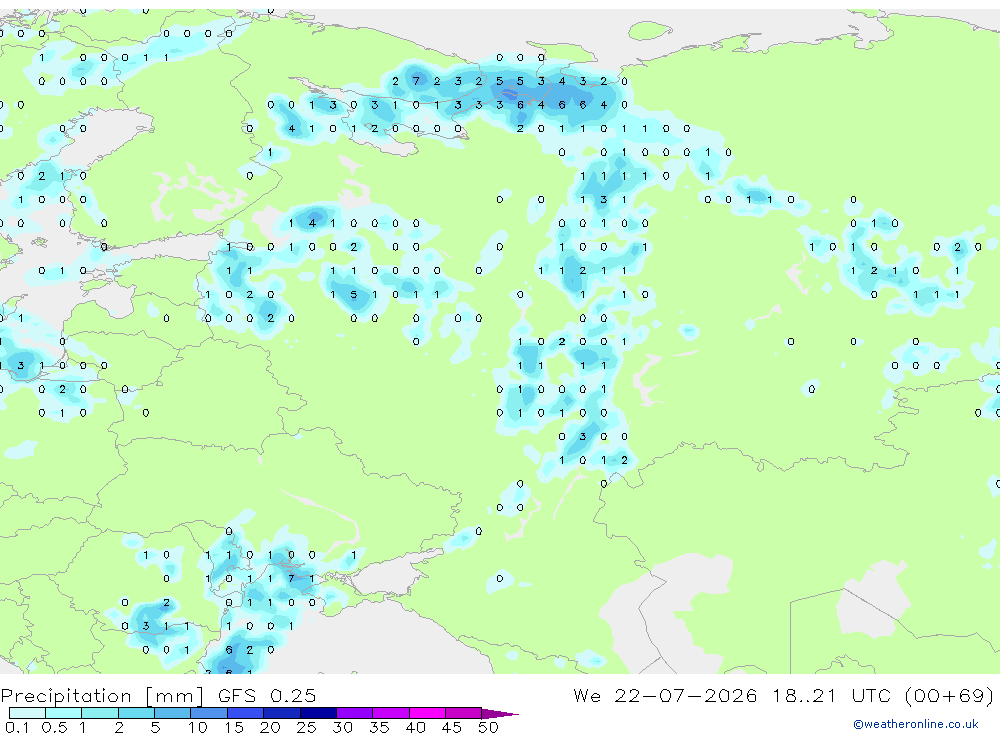The image size is (1000, 733).
Task: Click the '10' legend scale label
Action: point(198,727)
